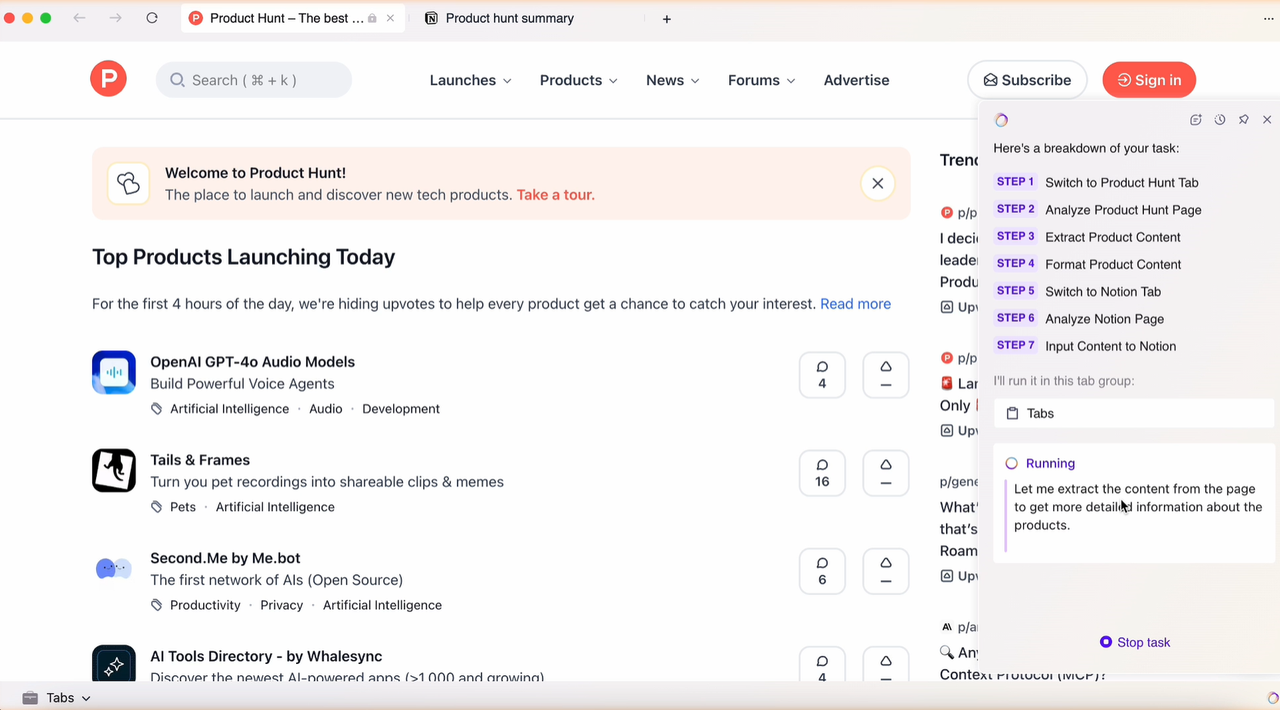Open a new tab with plus icon

tap(667, 19)
